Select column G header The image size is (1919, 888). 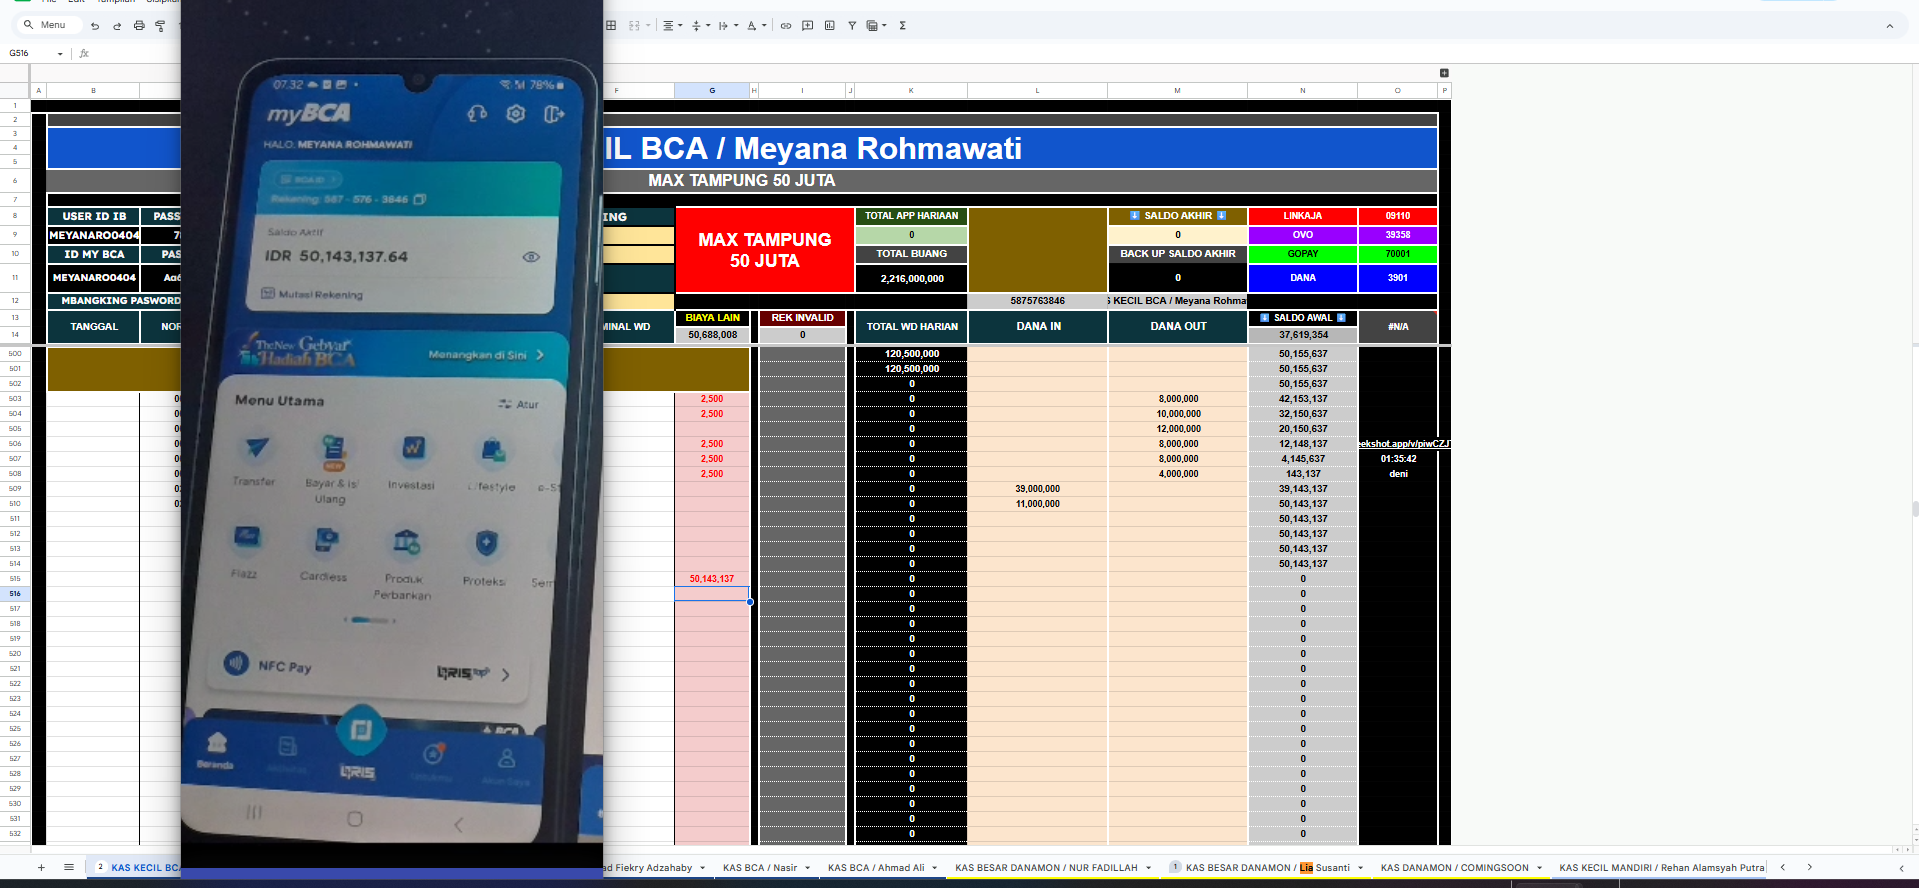712,91
